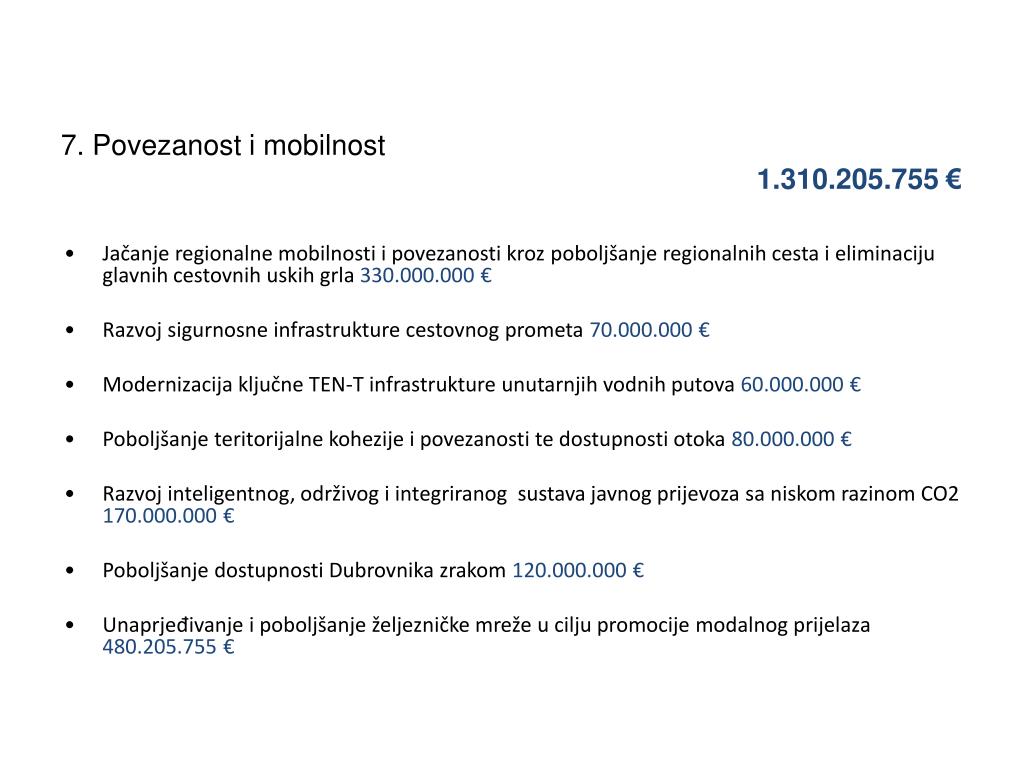Click 'Razvoj sigurnosne infrastrukture cestovnog prometa'
The width and height of the screenshot is (1024, 768).
coord(342,330)
